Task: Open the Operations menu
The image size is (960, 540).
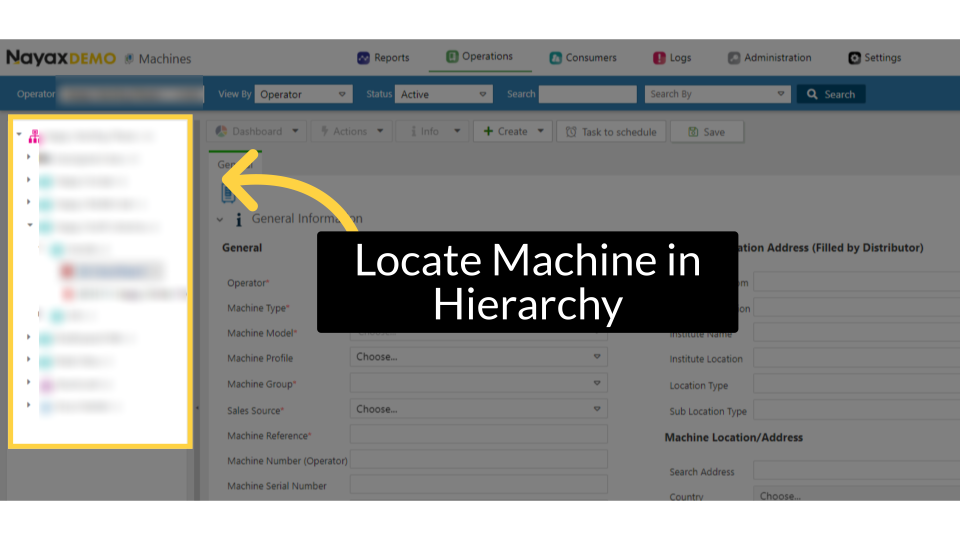Action: [479, 56]
